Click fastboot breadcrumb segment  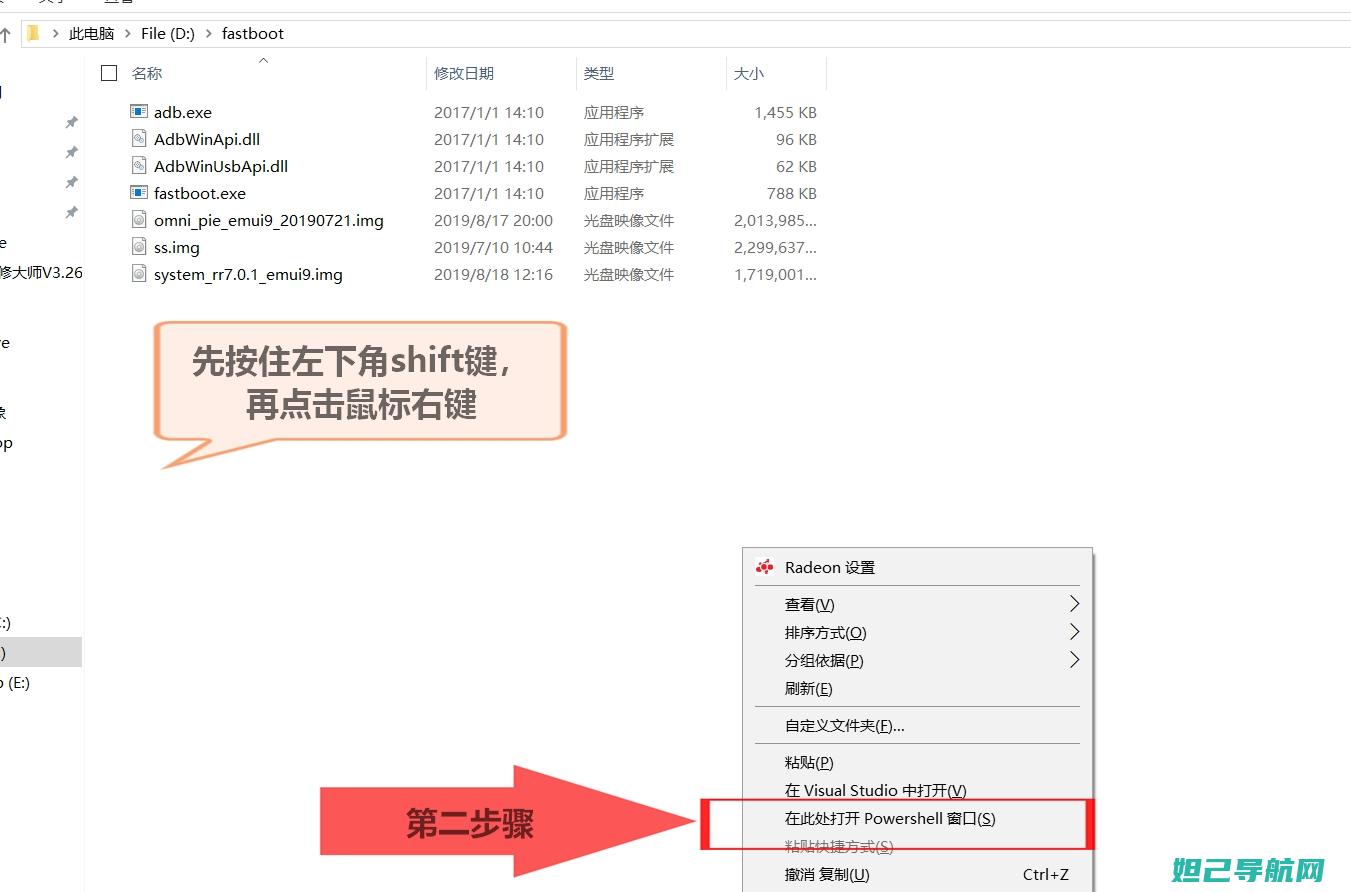(253, 34)
